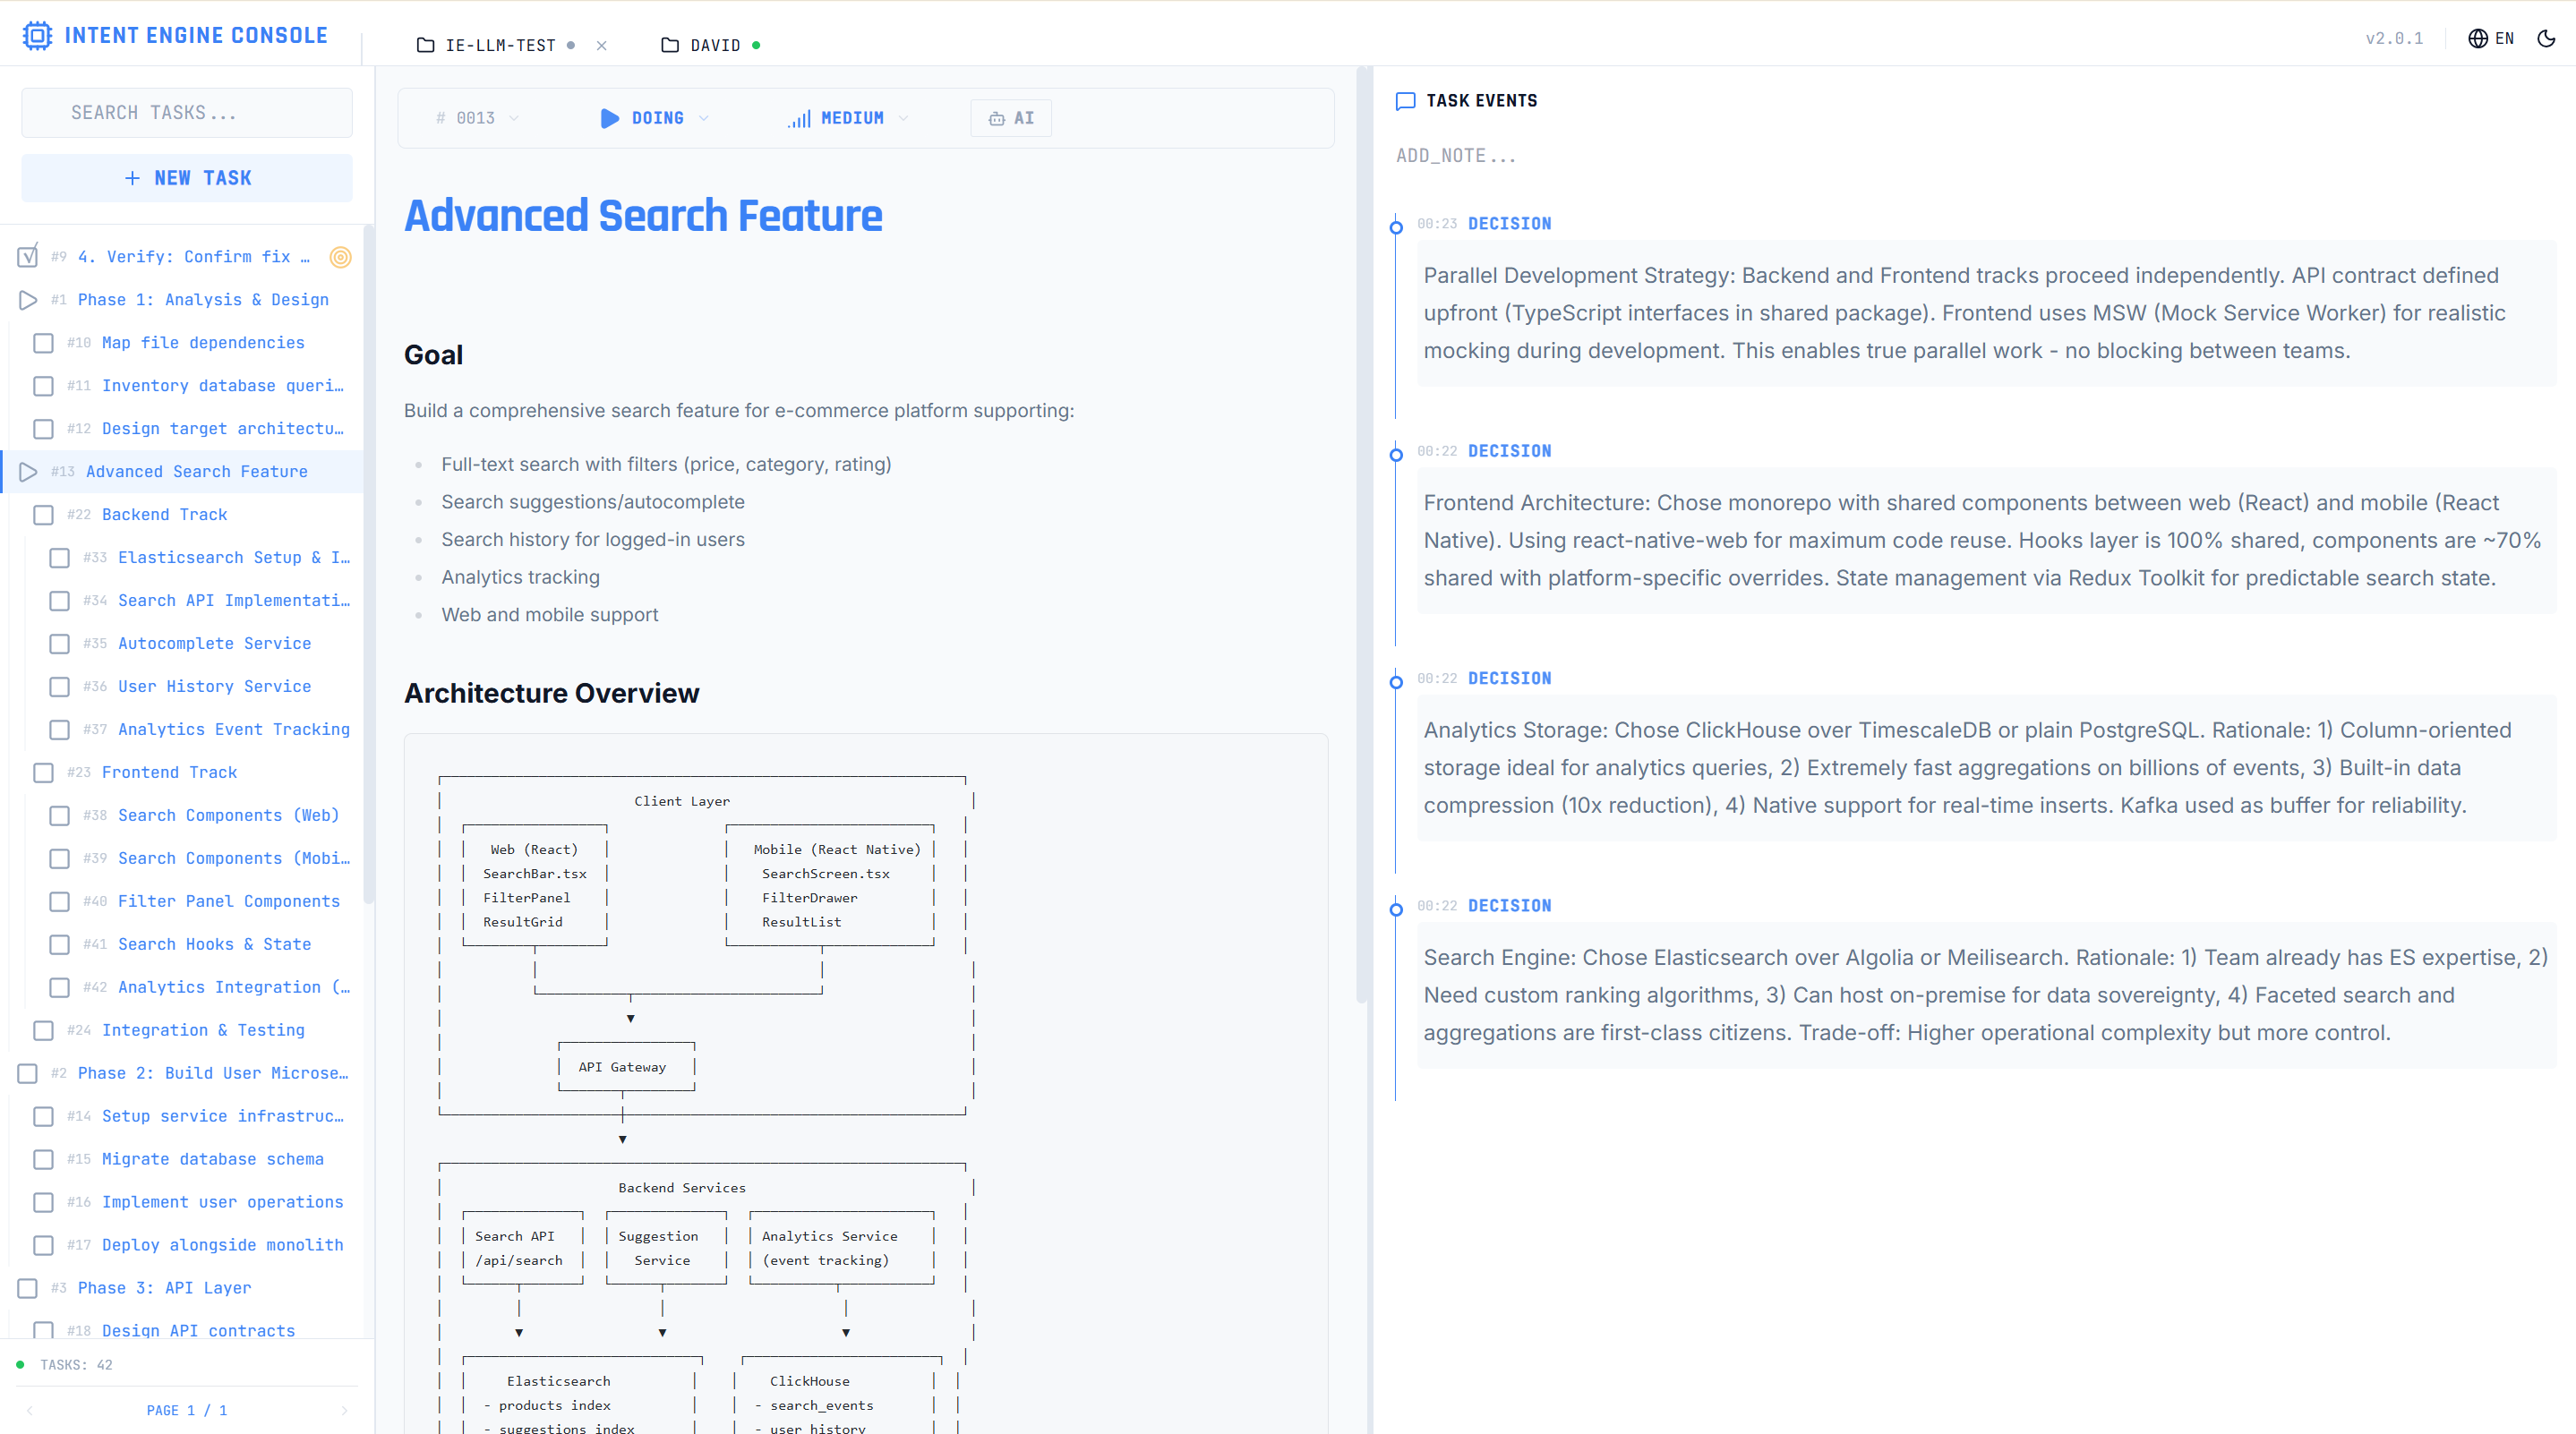Open the language globe EN selector
This screenshot has height=1434, width=2576.
(x=2490, y=39)
